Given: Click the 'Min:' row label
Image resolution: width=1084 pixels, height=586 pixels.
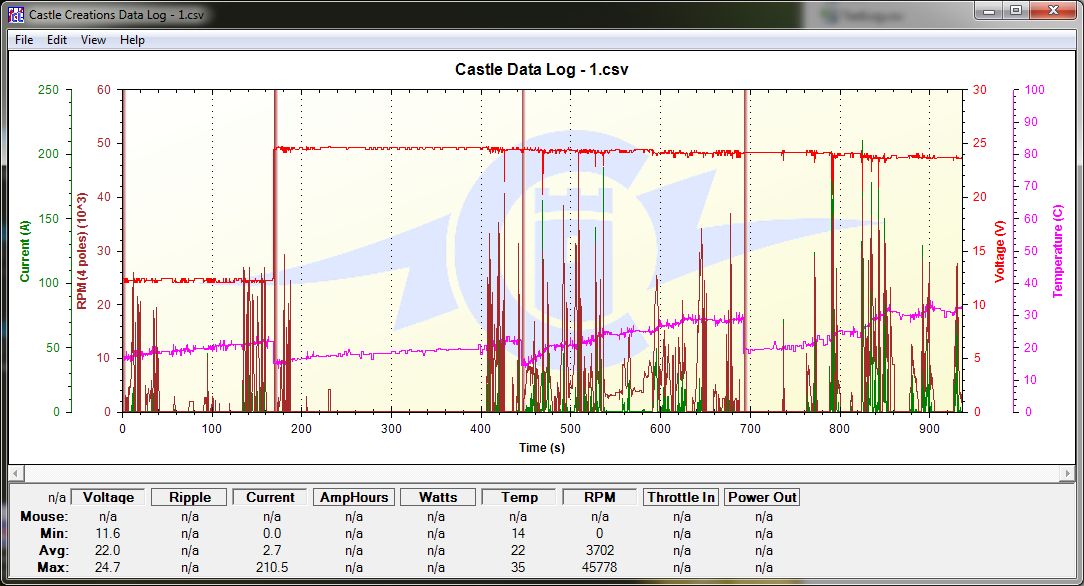Looking at the screenshot, I should 53,533.
